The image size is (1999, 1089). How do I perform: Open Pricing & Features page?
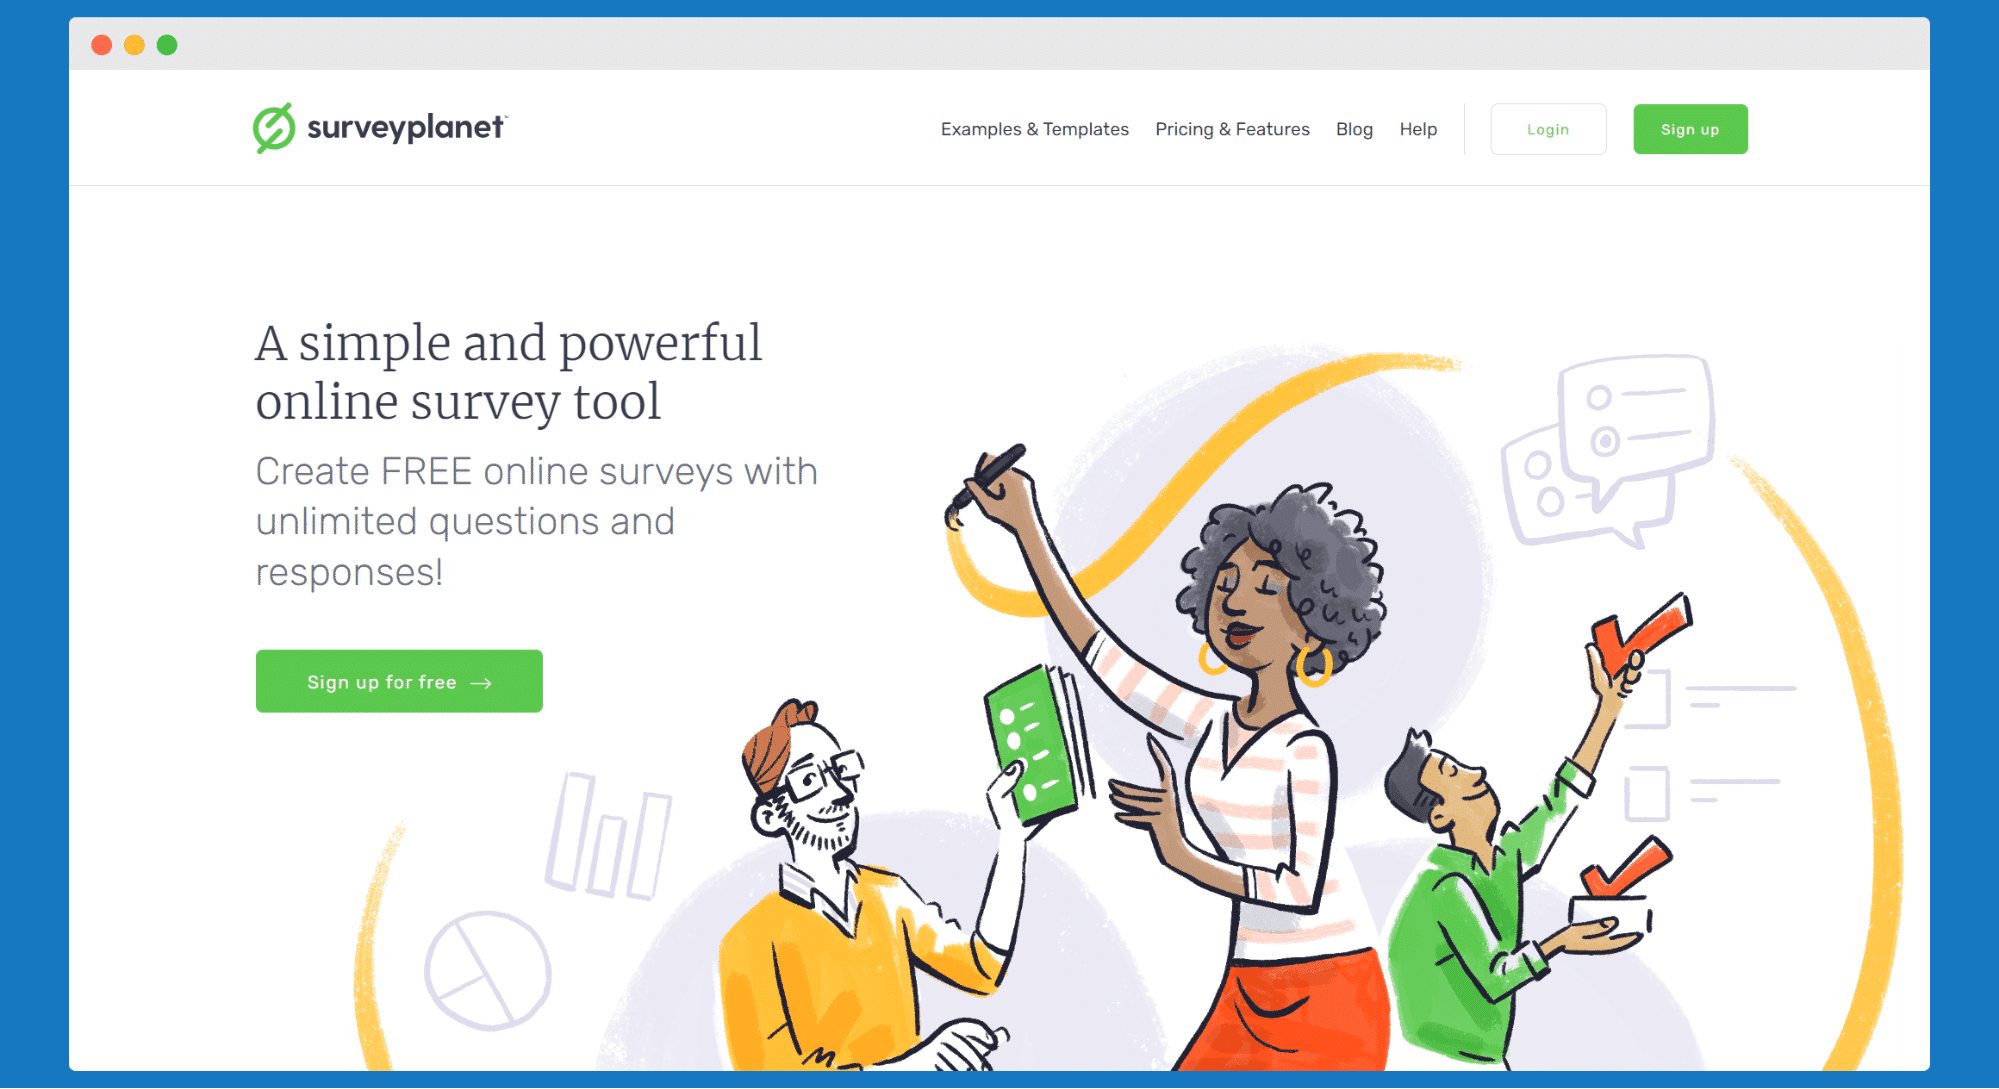click(1231, 129)
